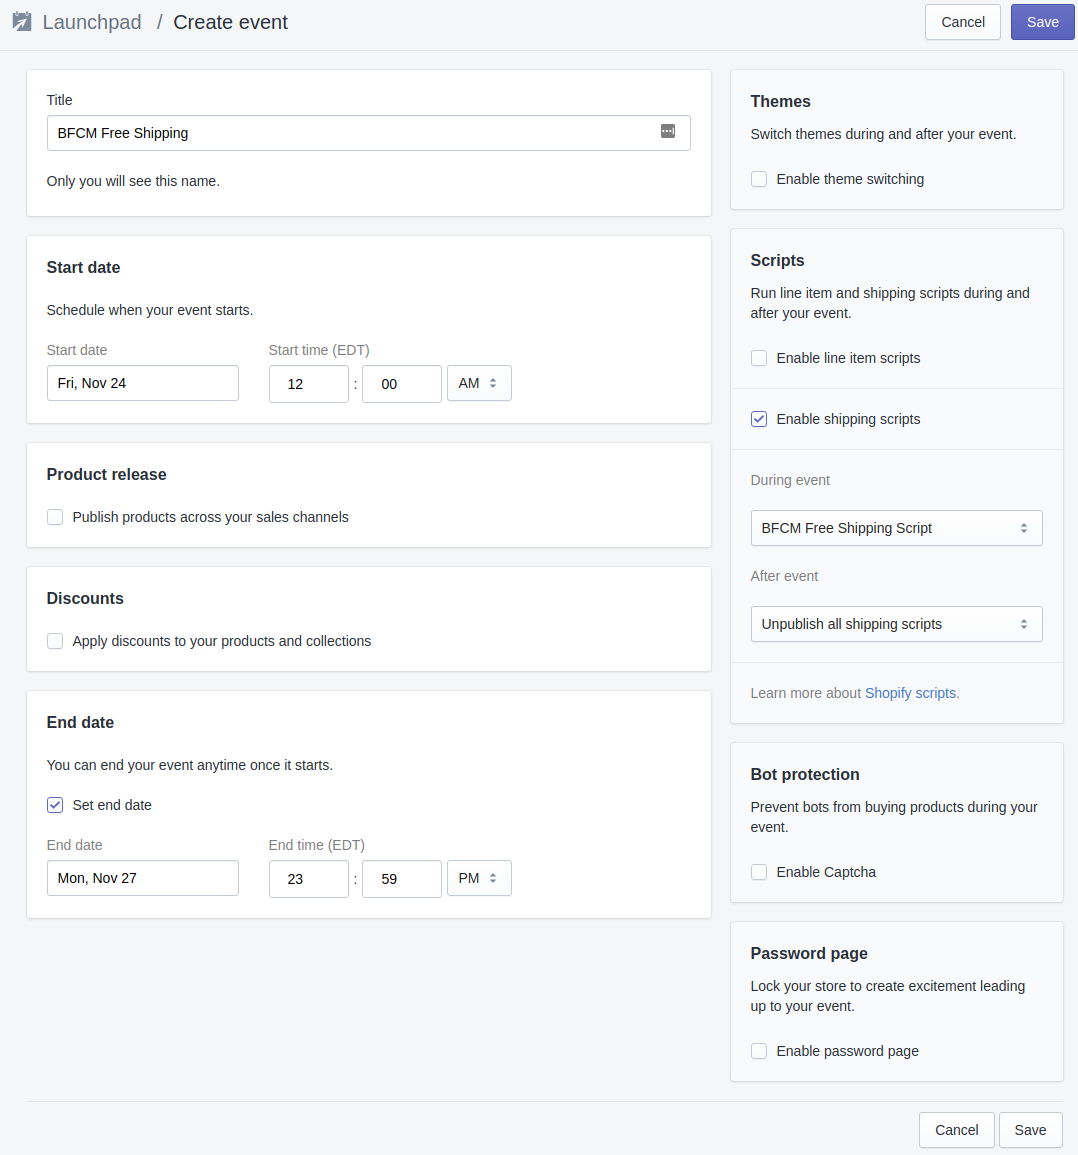Click the bottom Cancel button
This screenshot has width=1078, height=1155.
956,1130
